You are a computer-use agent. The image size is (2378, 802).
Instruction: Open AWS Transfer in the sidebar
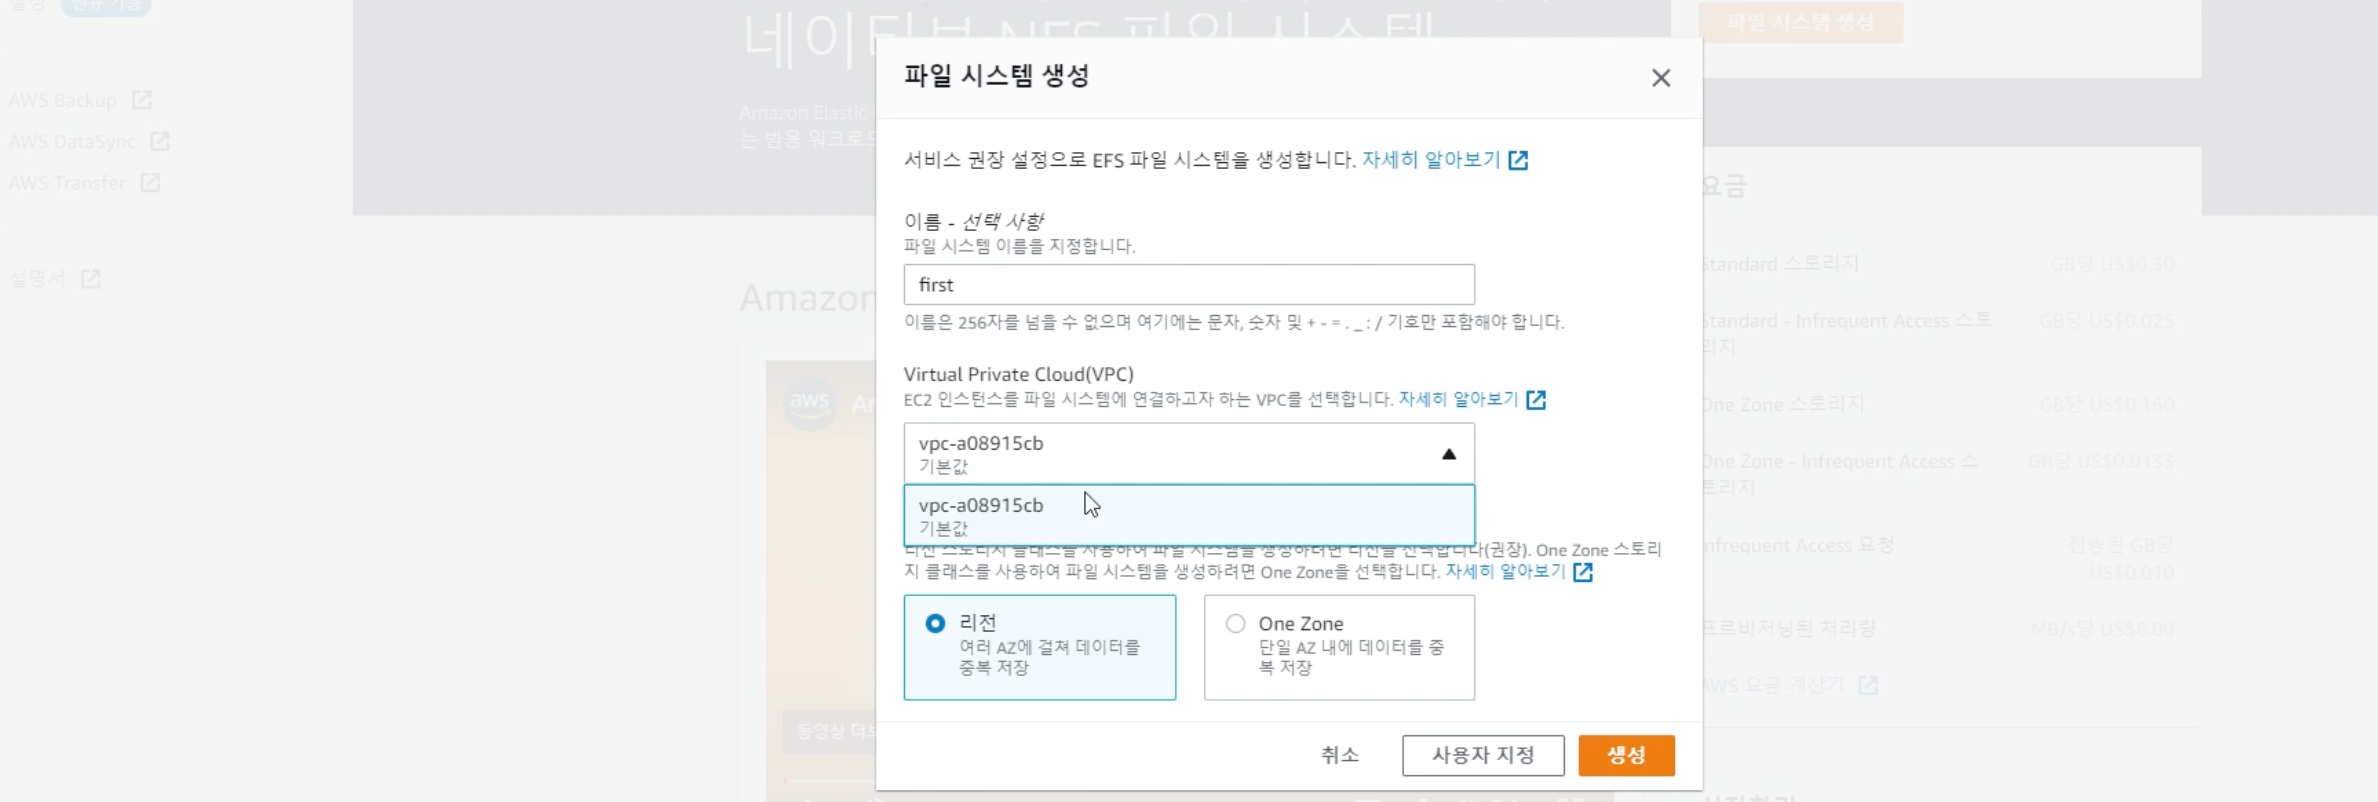coord(67,183)
